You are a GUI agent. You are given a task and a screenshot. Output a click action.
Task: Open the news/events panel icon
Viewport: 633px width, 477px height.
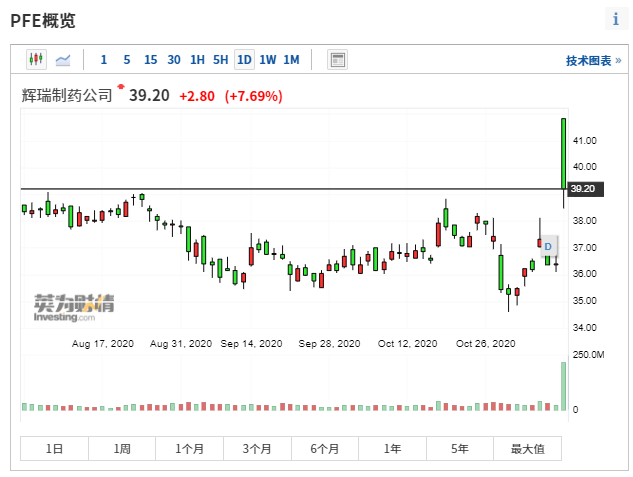click(x=337, y=60)
